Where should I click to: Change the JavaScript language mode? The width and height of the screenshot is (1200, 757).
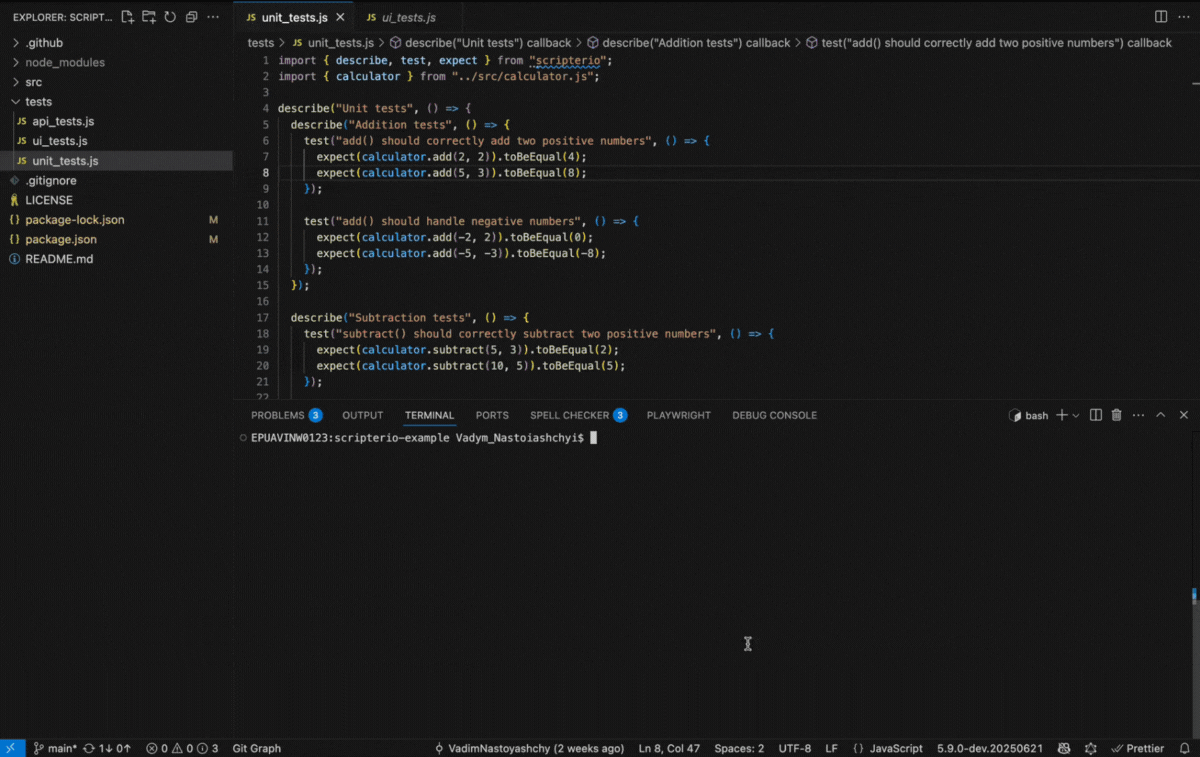click(x=888, y=748)
